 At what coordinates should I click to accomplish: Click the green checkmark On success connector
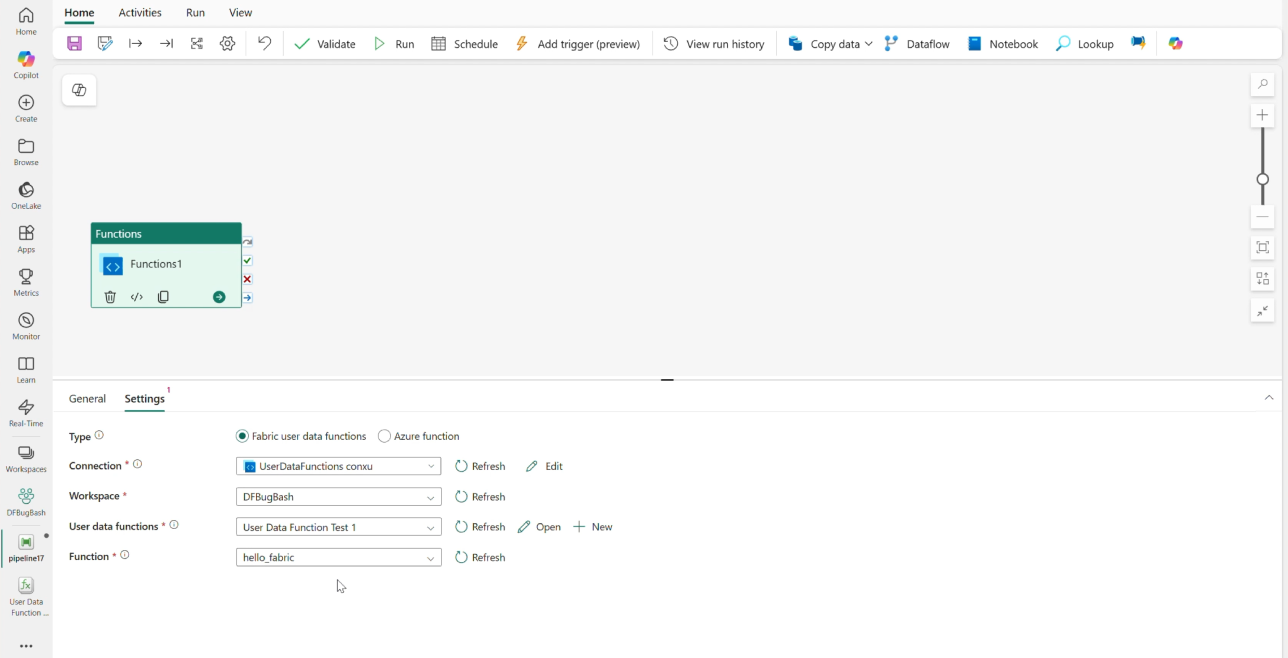click(x=247, y=261)
